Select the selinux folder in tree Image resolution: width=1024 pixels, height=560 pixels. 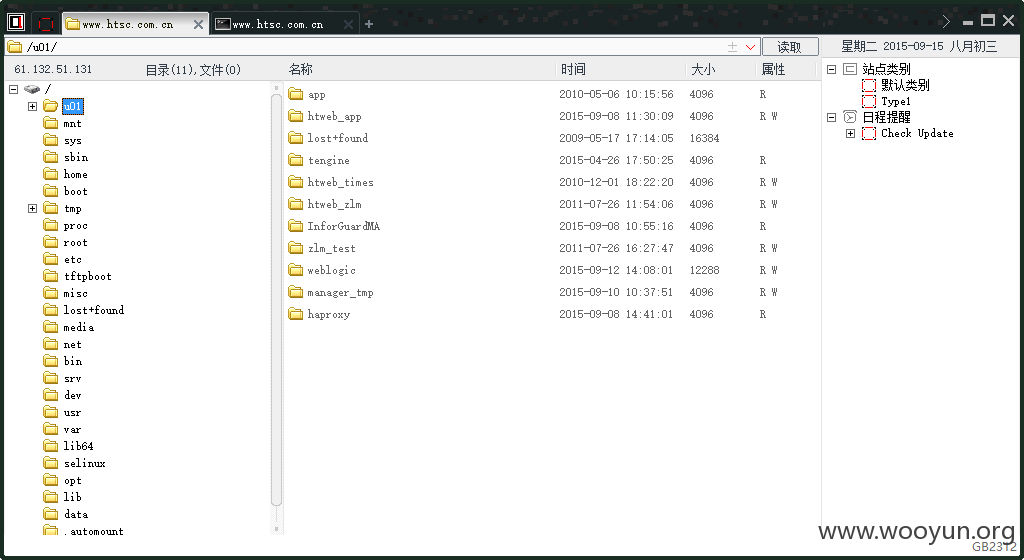click(85, 463)
